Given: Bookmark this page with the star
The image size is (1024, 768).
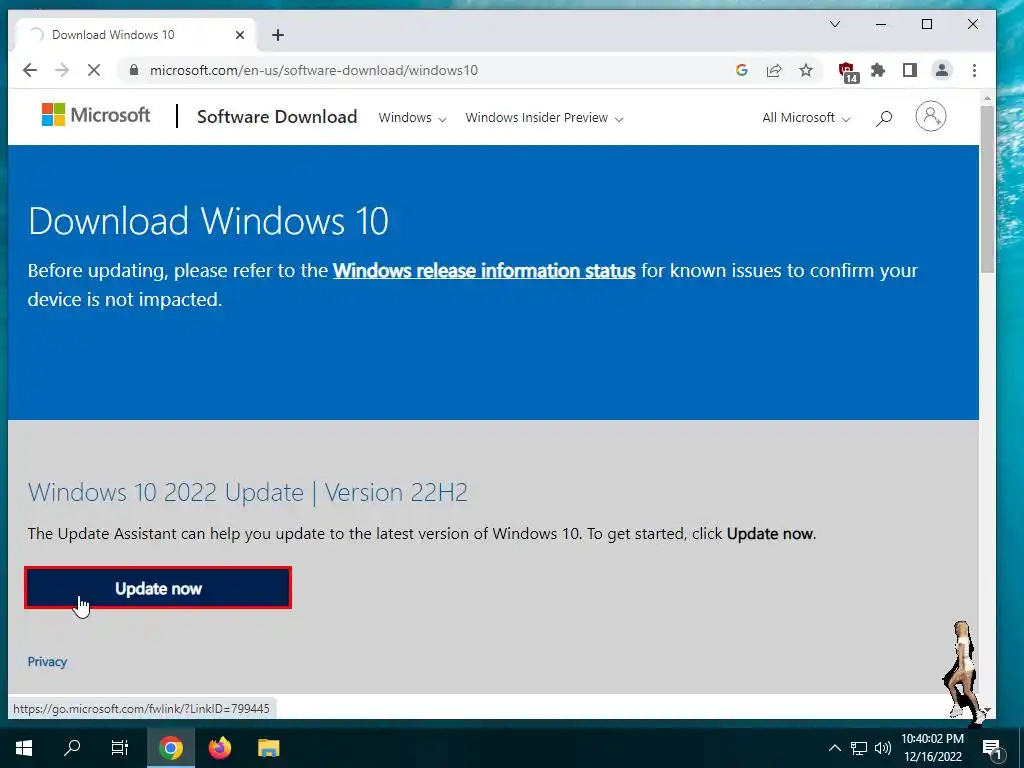Looking at the screenshot, I should (x=806, y=71).
